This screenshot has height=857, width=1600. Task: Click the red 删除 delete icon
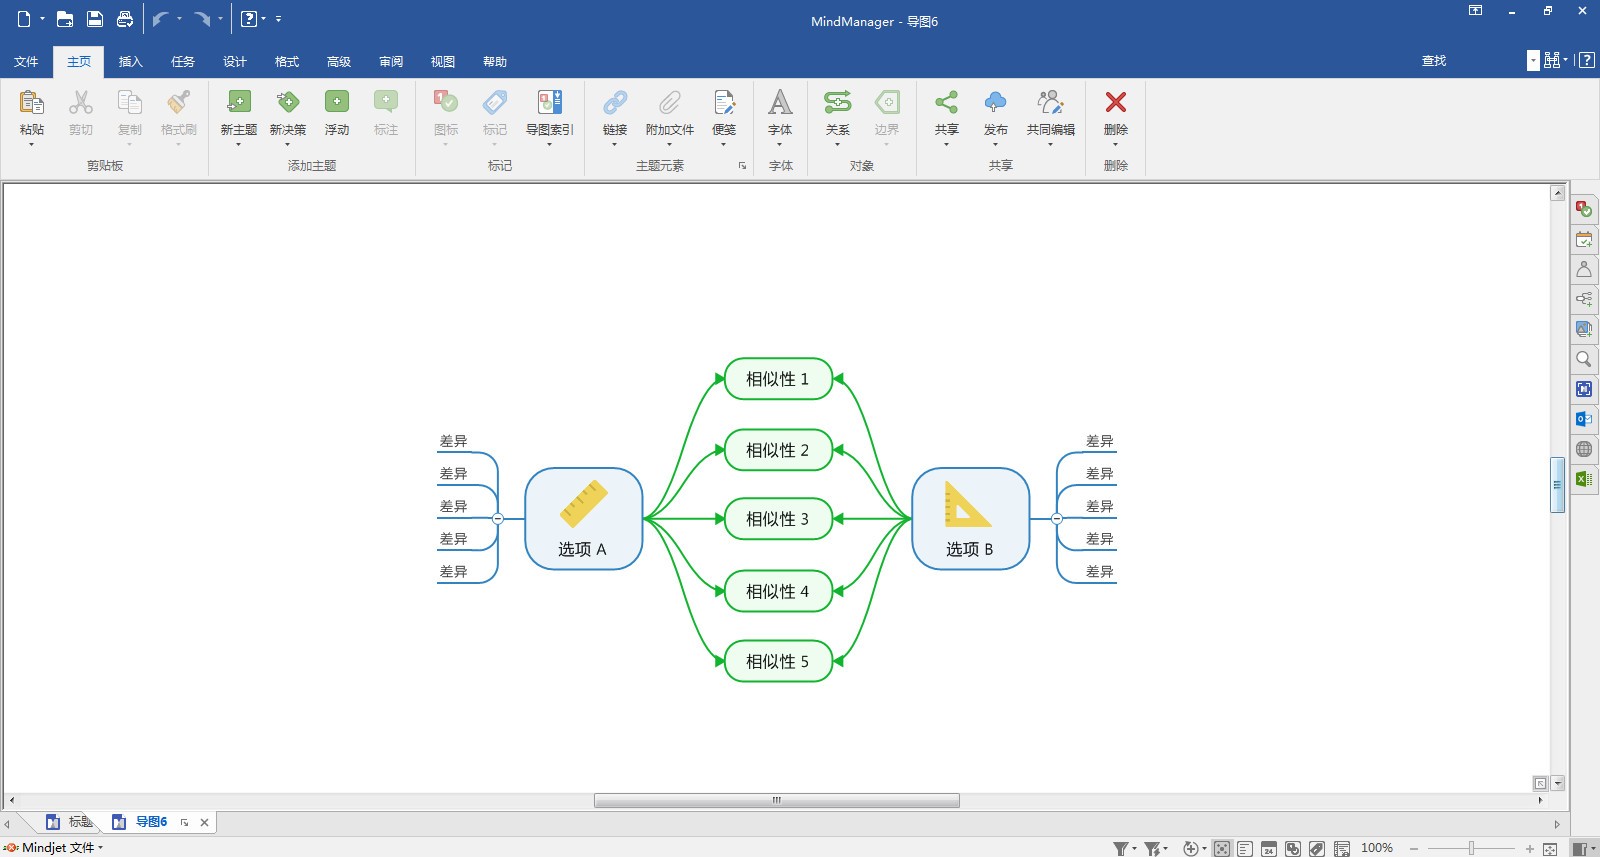(1115, 103)
